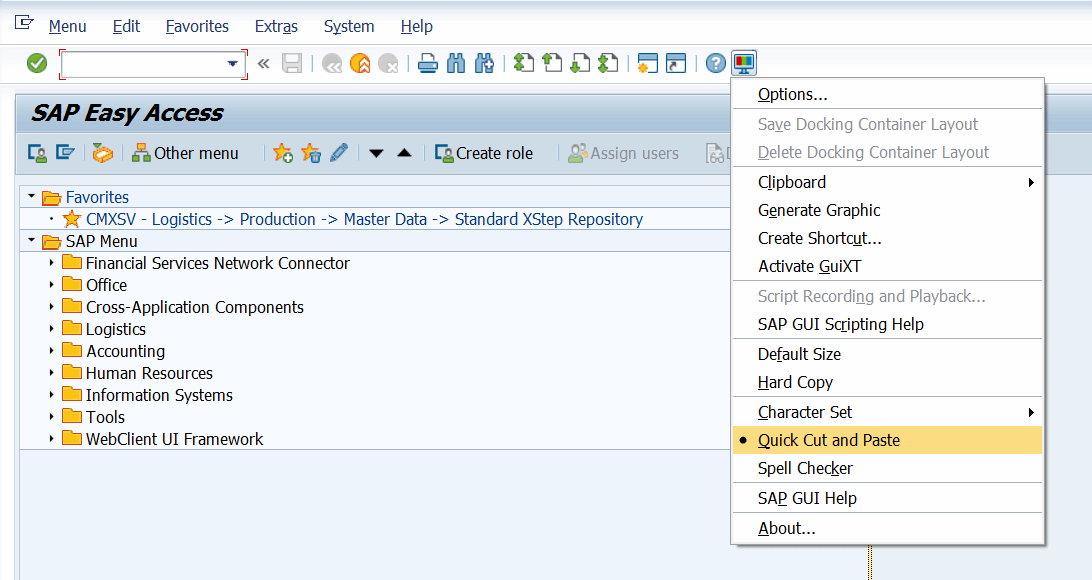Select Default Size menu entry
The width and height of the screenshot is (1092, 580).
pyautogui.click(x=887, y=354)
